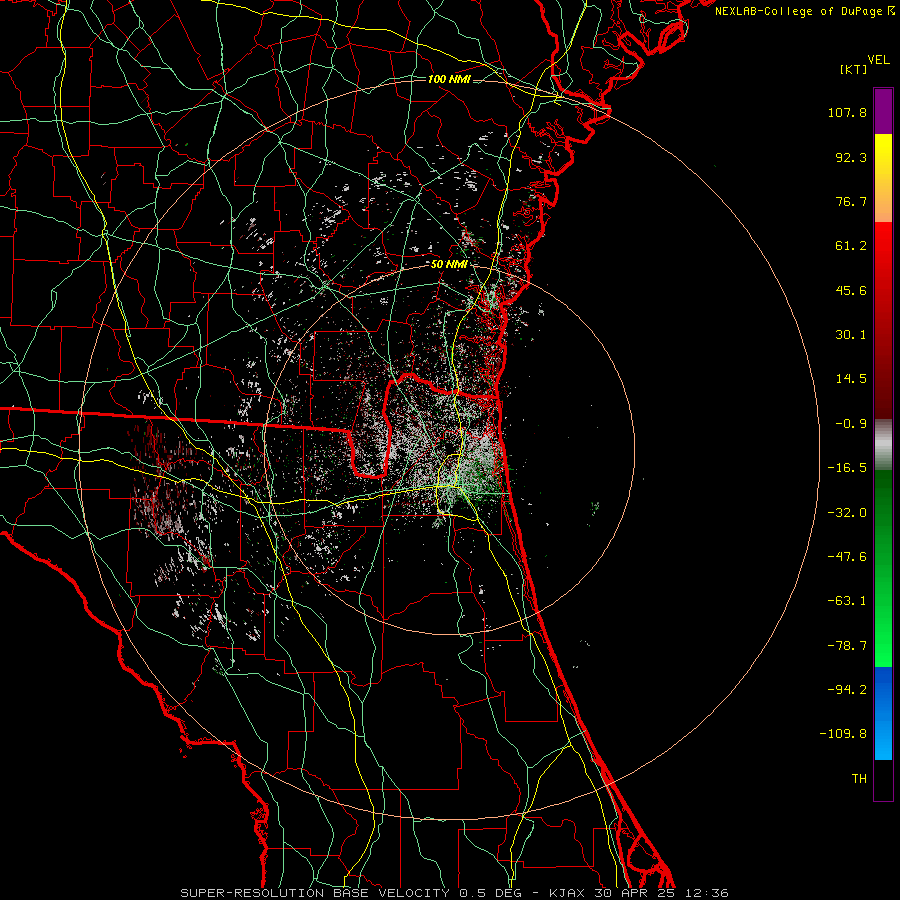900x900 pixels.
Task: Click the 50 NMI range ring label
Action: click(x=449, y=264)
